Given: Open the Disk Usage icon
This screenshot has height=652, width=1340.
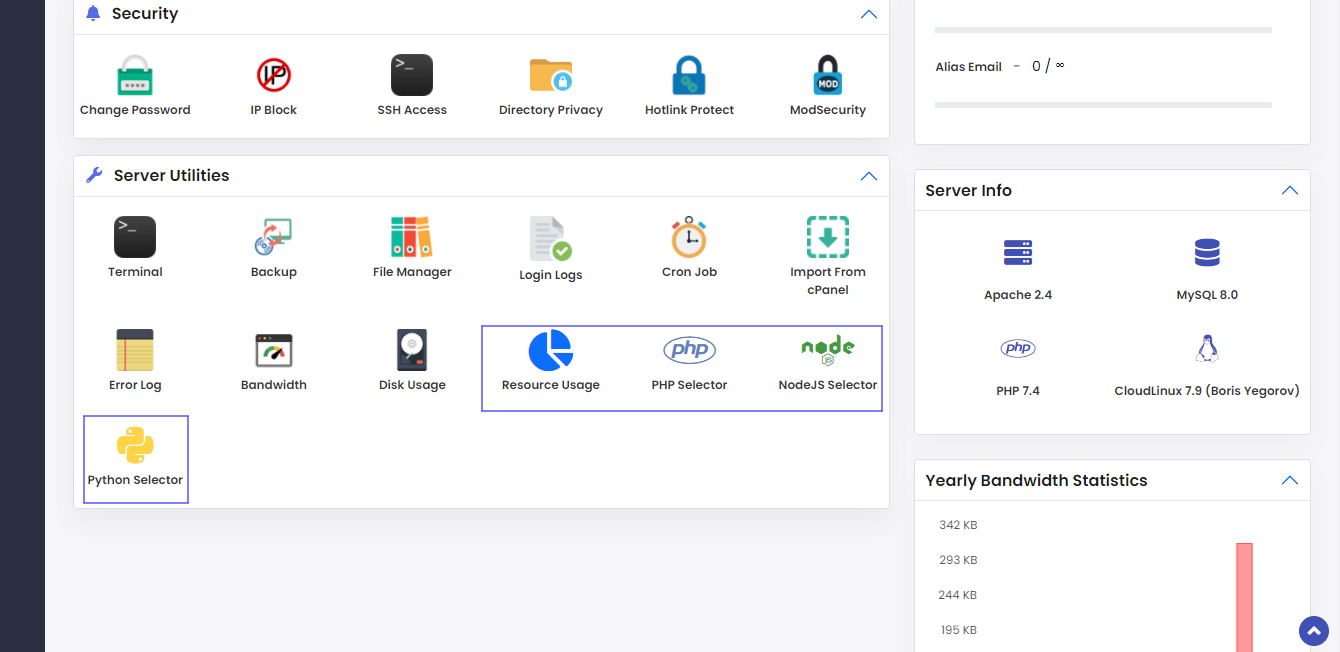Looking at the screenshot, I should tap(411, 350).
